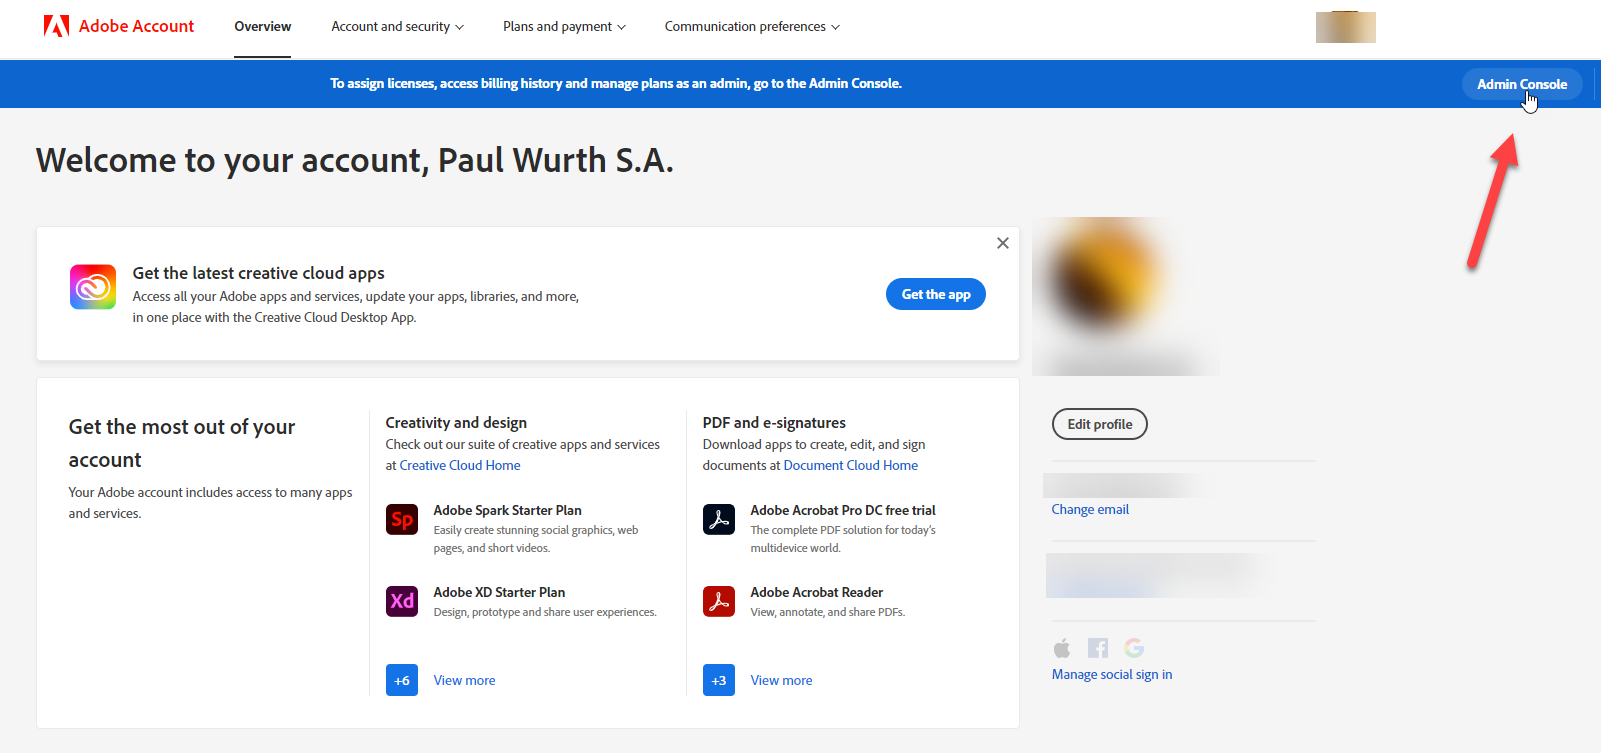Open Adobe XD Starter Plan title
This screenshot has height=753, width=1601.
coord(499,592)
